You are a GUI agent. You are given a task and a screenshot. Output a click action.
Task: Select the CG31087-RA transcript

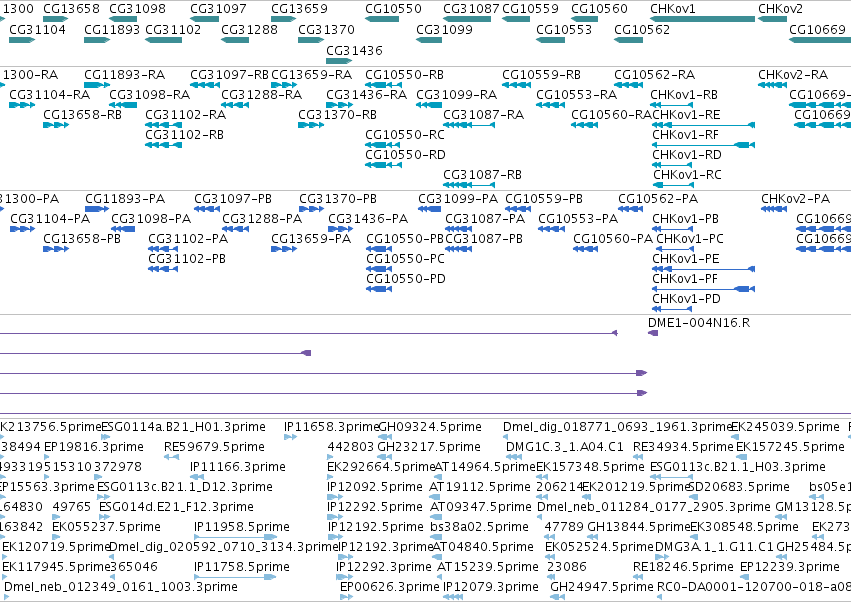coord(469,125)
